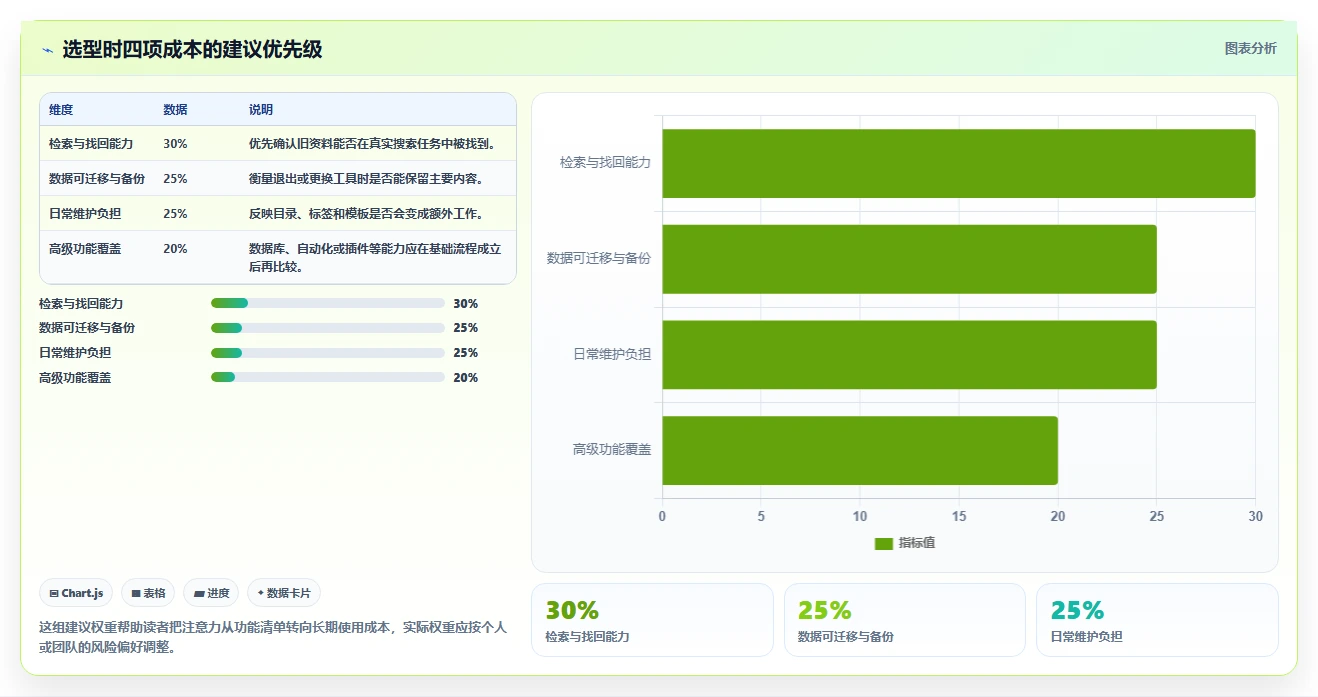This screenshot has height=697, width=1318.
Task: Click the 20% label beside progress bar
Action: click(x=465, y=378)
